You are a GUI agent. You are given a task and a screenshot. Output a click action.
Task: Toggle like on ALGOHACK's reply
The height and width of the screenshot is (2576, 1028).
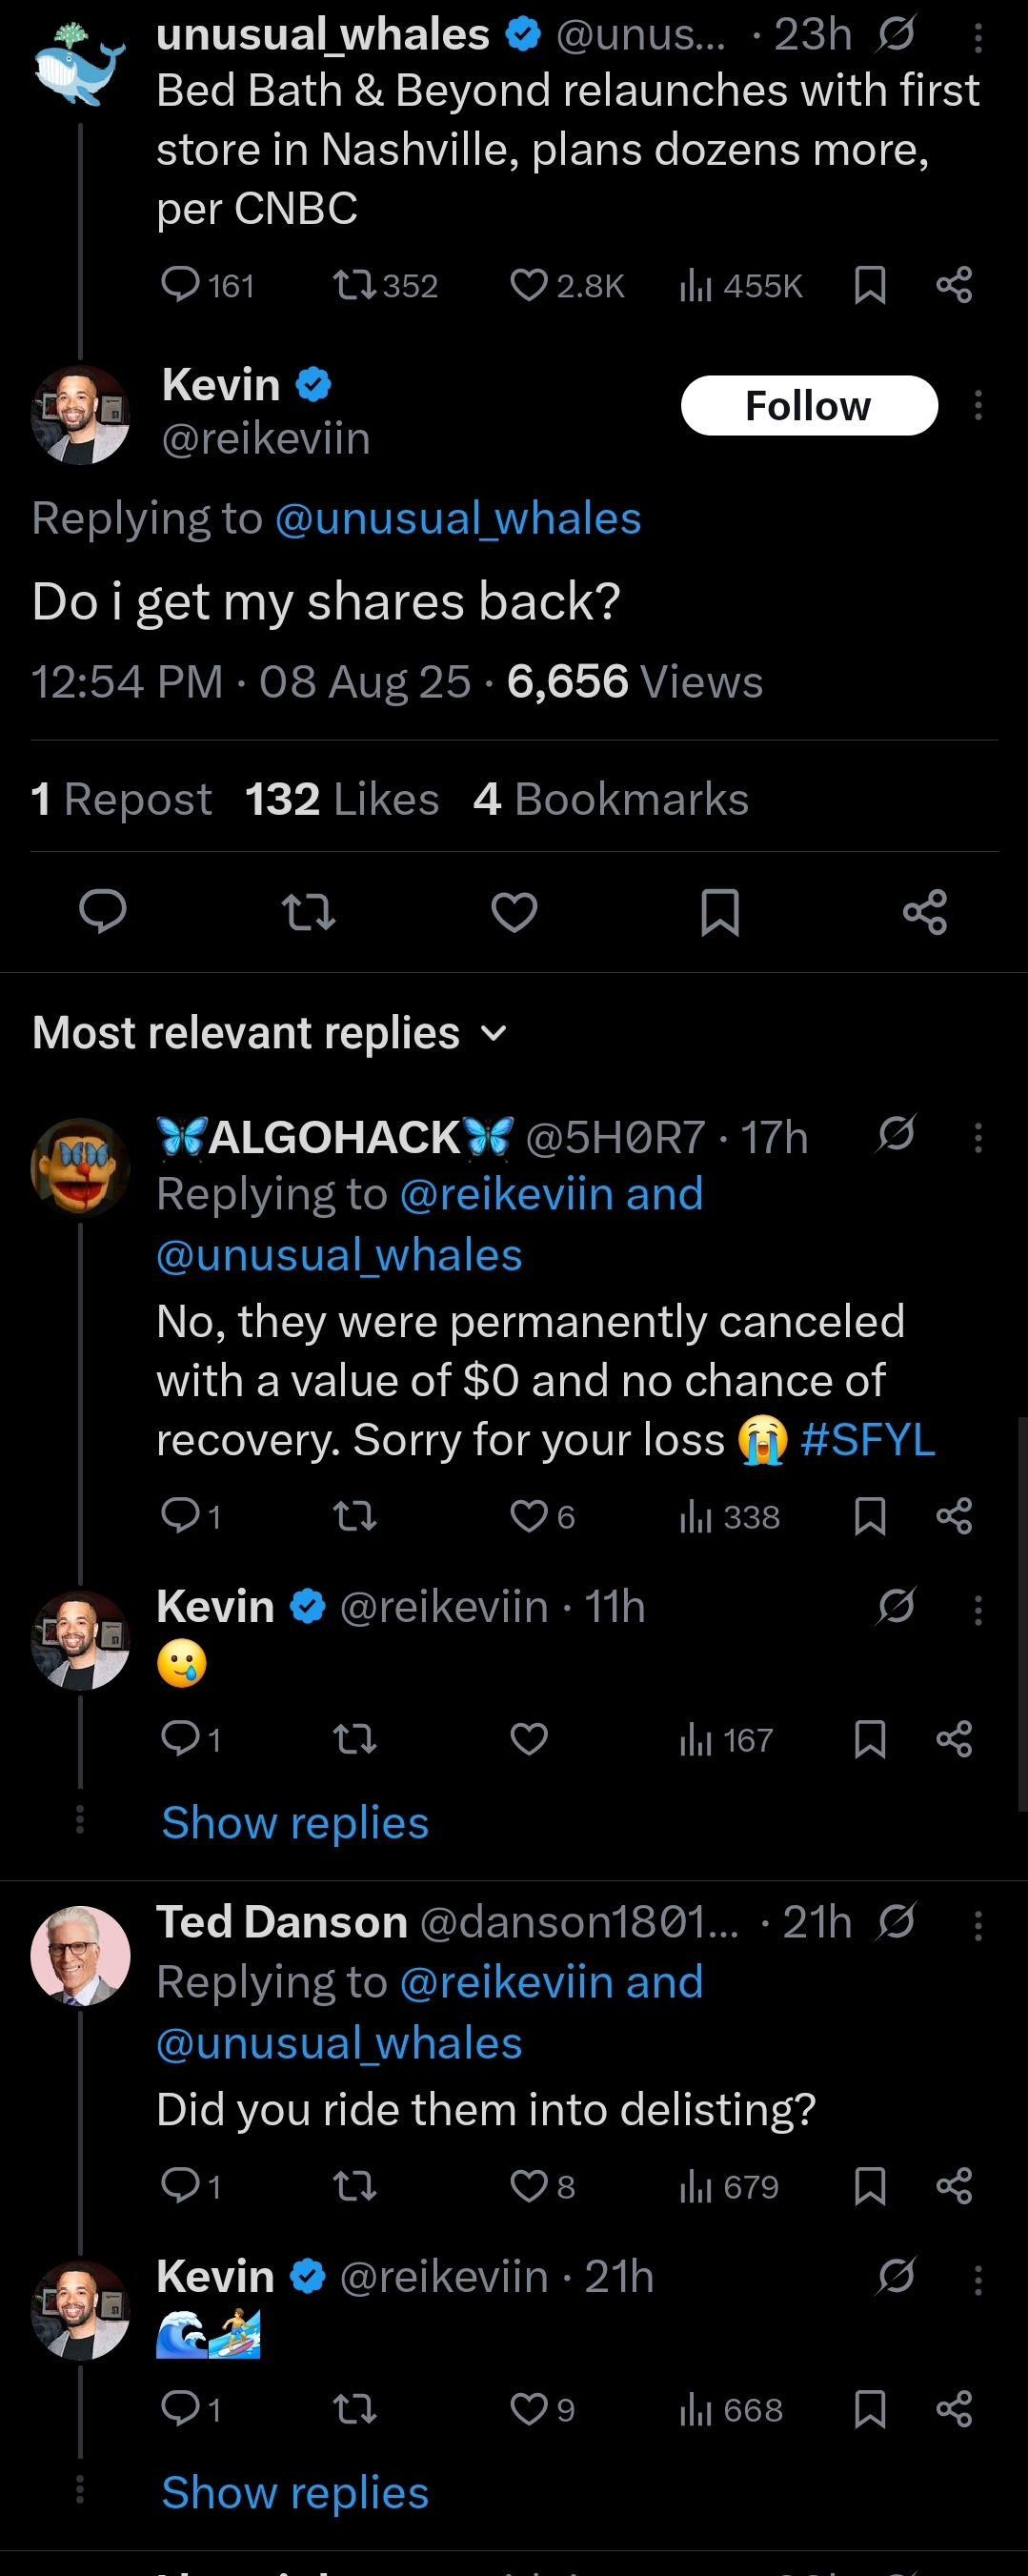click(x=530, y=1517)
